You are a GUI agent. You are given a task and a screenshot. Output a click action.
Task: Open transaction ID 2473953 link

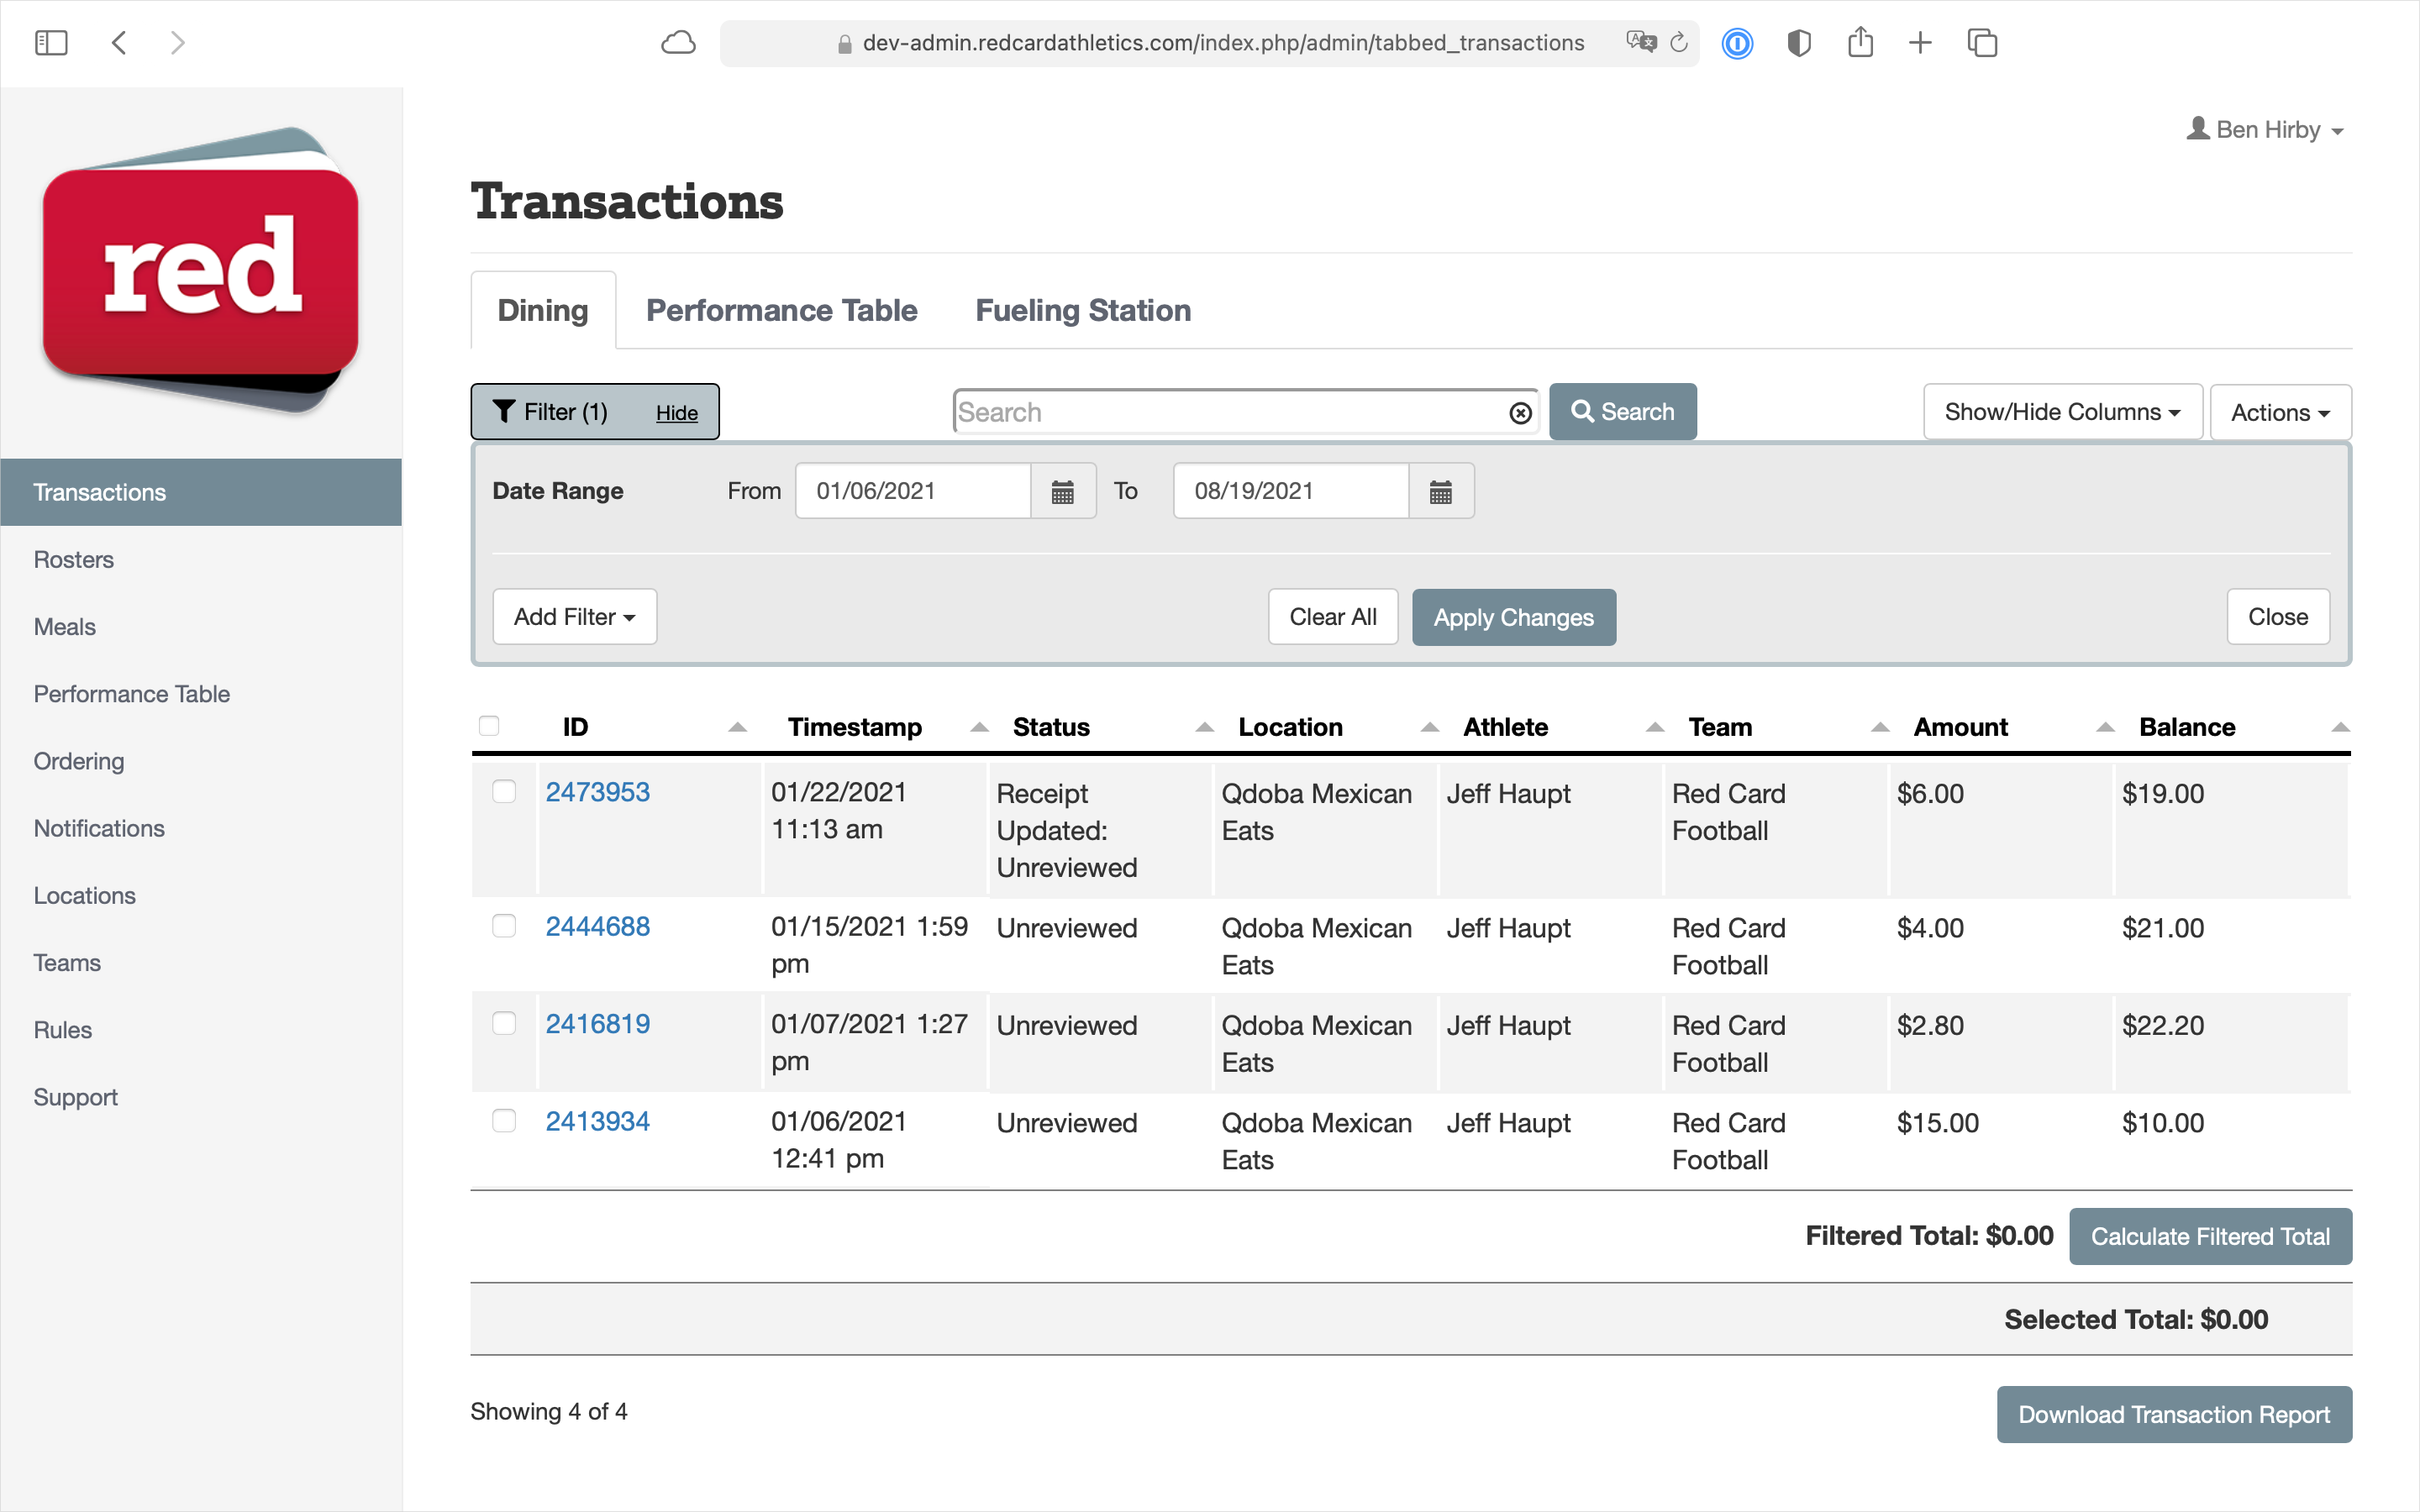tap(598, 792)
